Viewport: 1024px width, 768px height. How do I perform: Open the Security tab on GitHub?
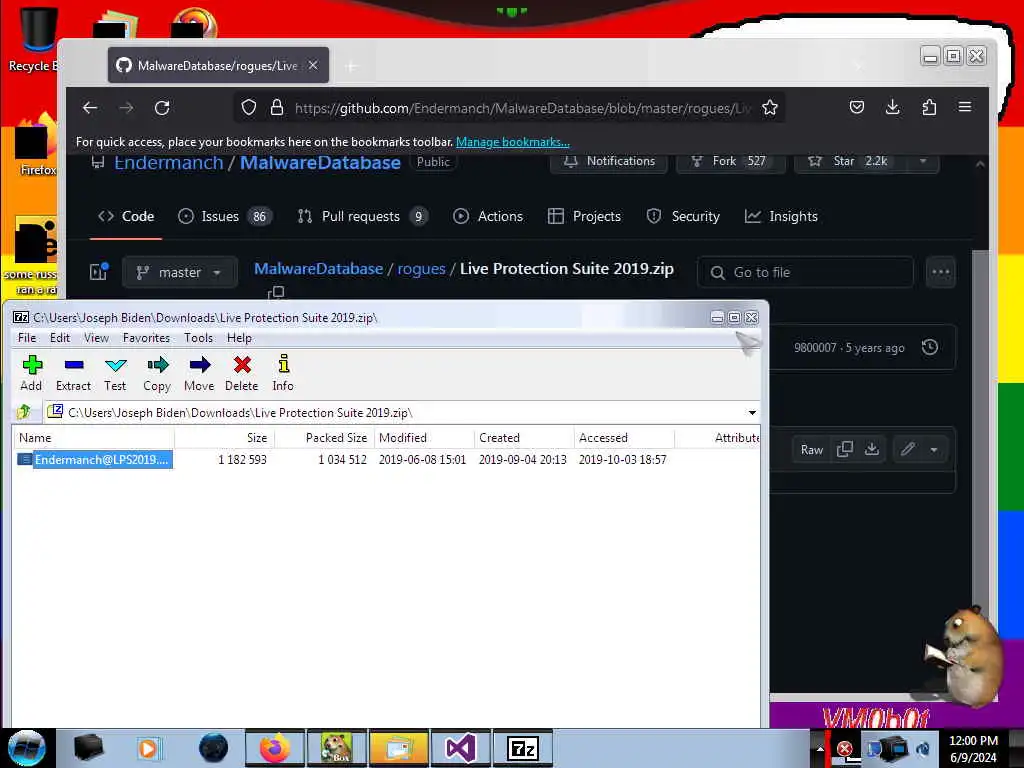[683, 216]
